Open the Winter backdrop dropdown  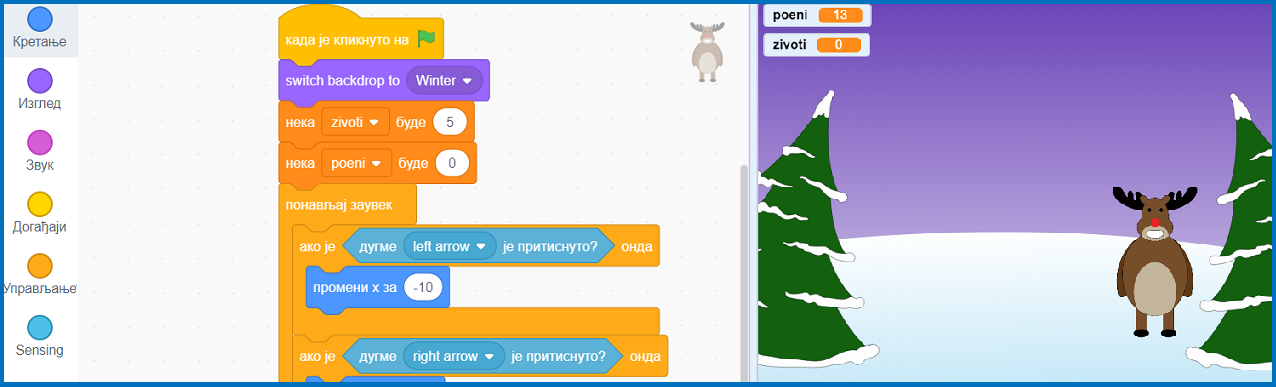[445, 80]
